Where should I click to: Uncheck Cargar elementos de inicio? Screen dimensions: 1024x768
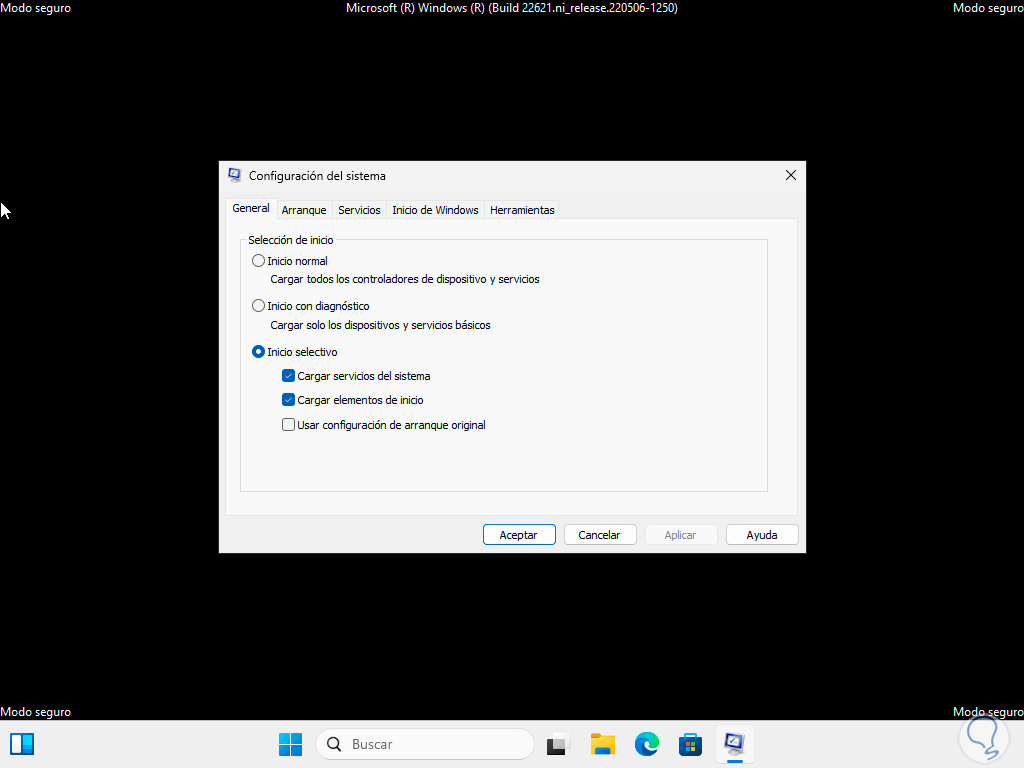(288, 400)
